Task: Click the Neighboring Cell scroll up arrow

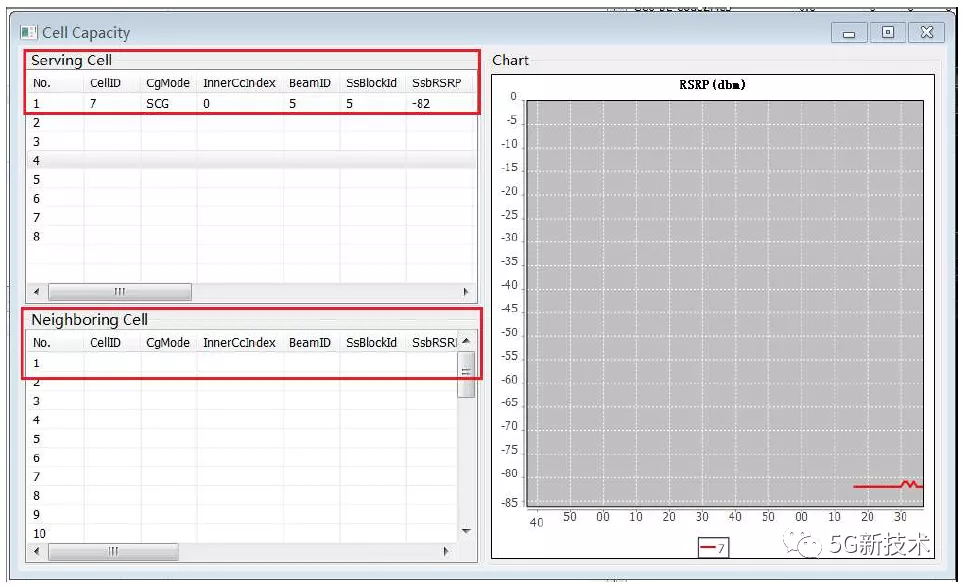Action: point(466,341)
